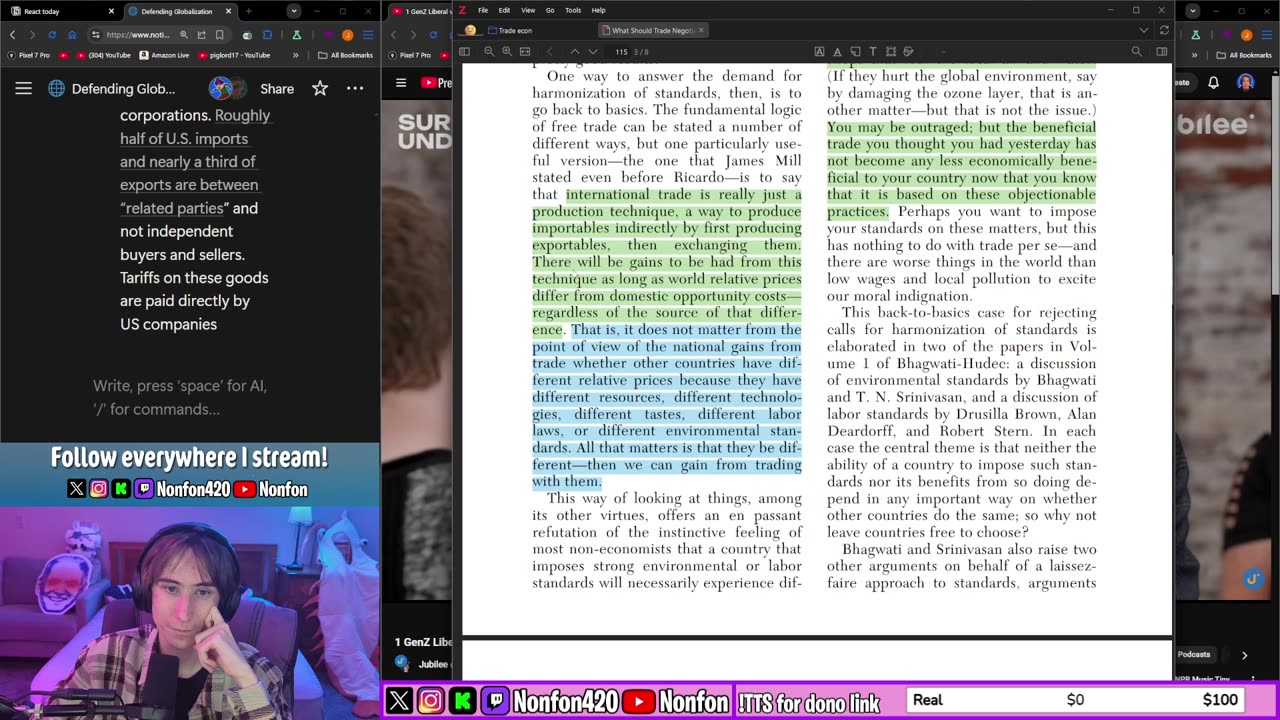Open (304) YouTube bookmark

(x=103, y=55)
